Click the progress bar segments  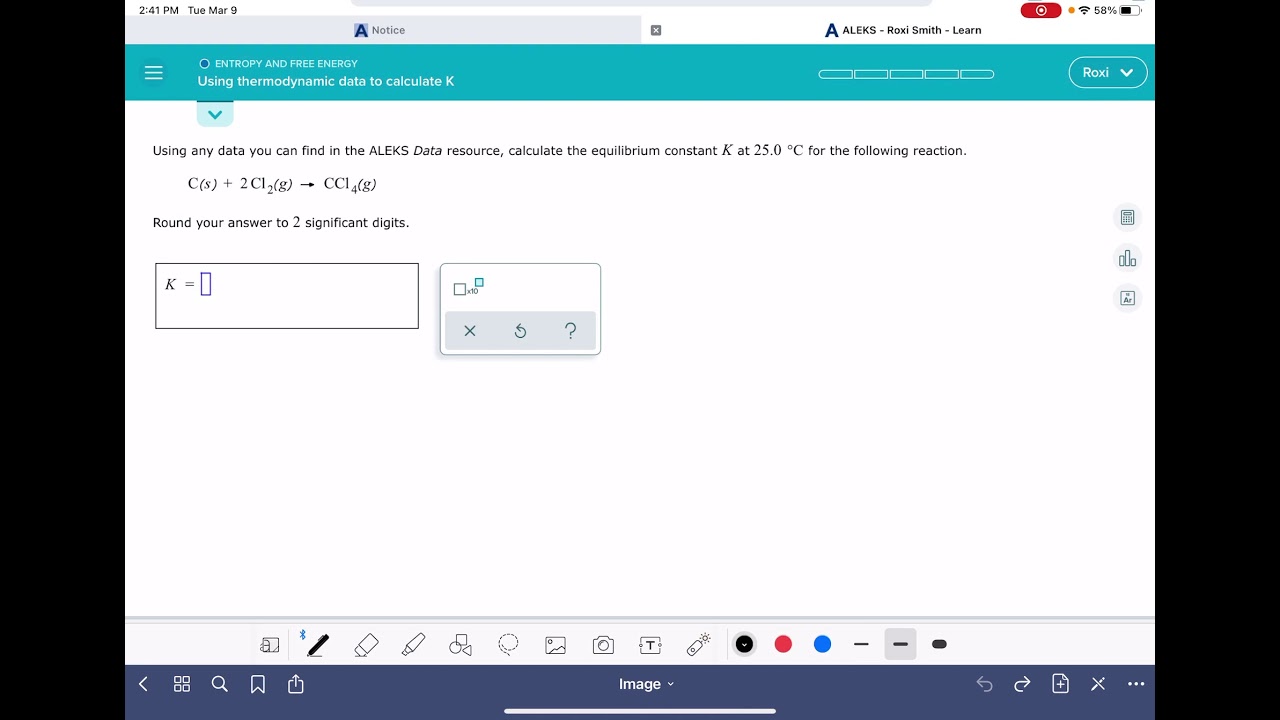pyautogui.click(x=906, y=73)
